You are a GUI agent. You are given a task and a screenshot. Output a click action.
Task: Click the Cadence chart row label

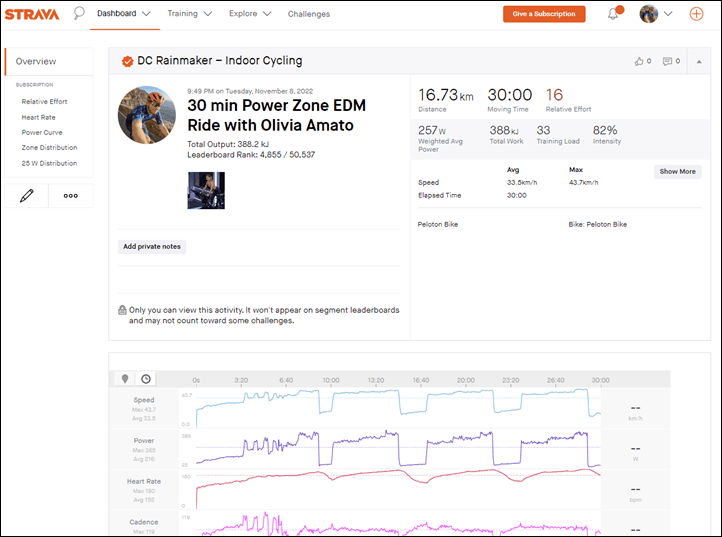coord(144,522)
